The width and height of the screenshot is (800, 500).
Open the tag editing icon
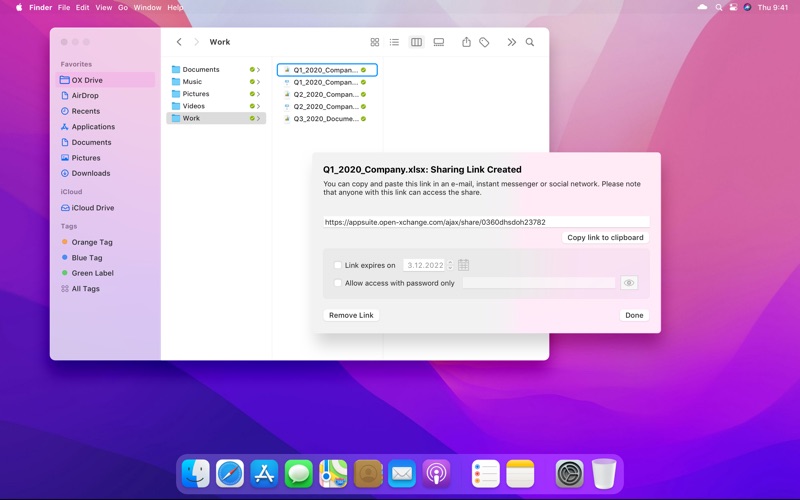tap(484, 42)
